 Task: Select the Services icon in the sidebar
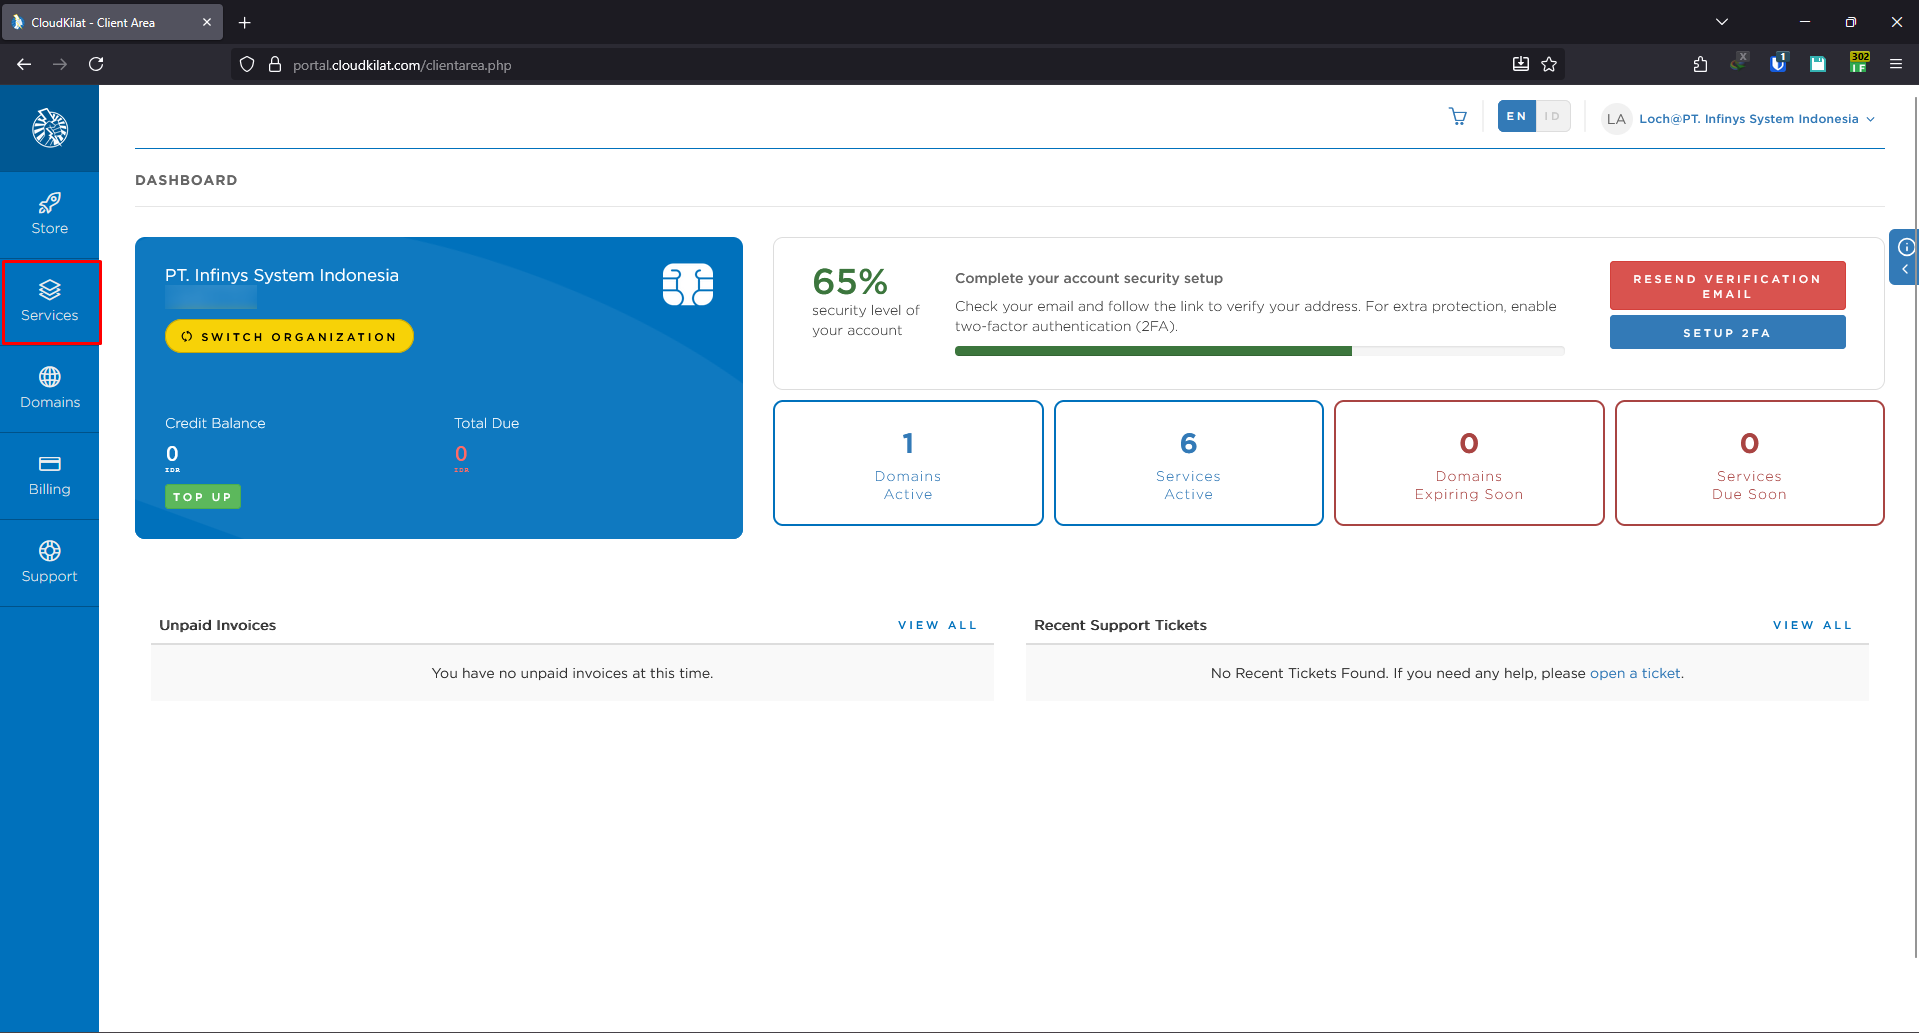pyautogui.click(x=49, y=301)
